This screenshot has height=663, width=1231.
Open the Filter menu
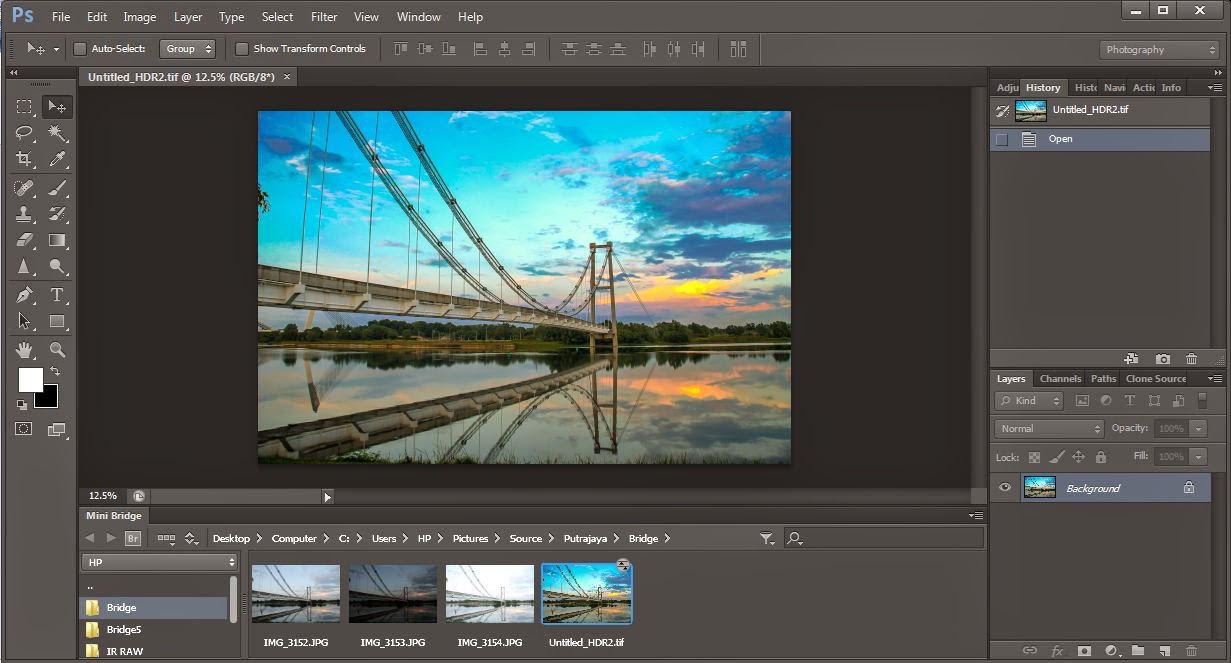(x=323, y=16)
